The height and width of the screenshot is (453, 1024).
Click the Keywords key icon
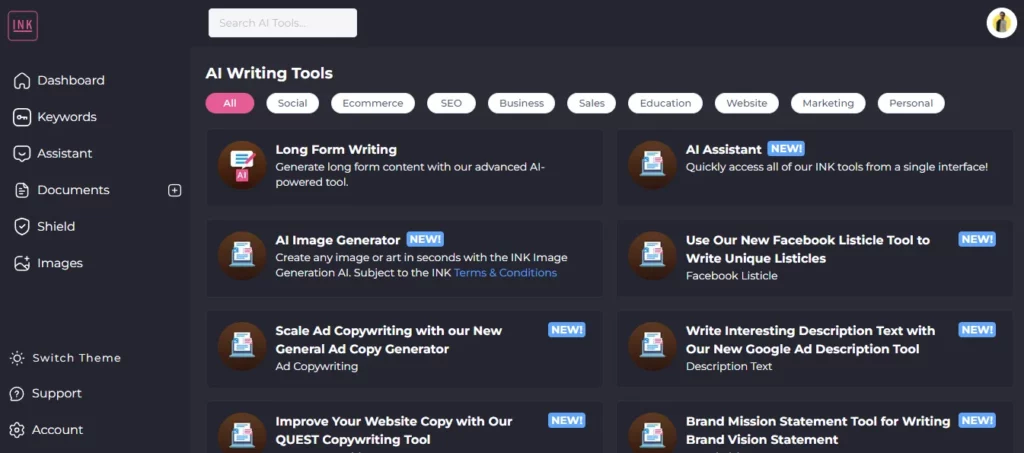pos(22,117)
